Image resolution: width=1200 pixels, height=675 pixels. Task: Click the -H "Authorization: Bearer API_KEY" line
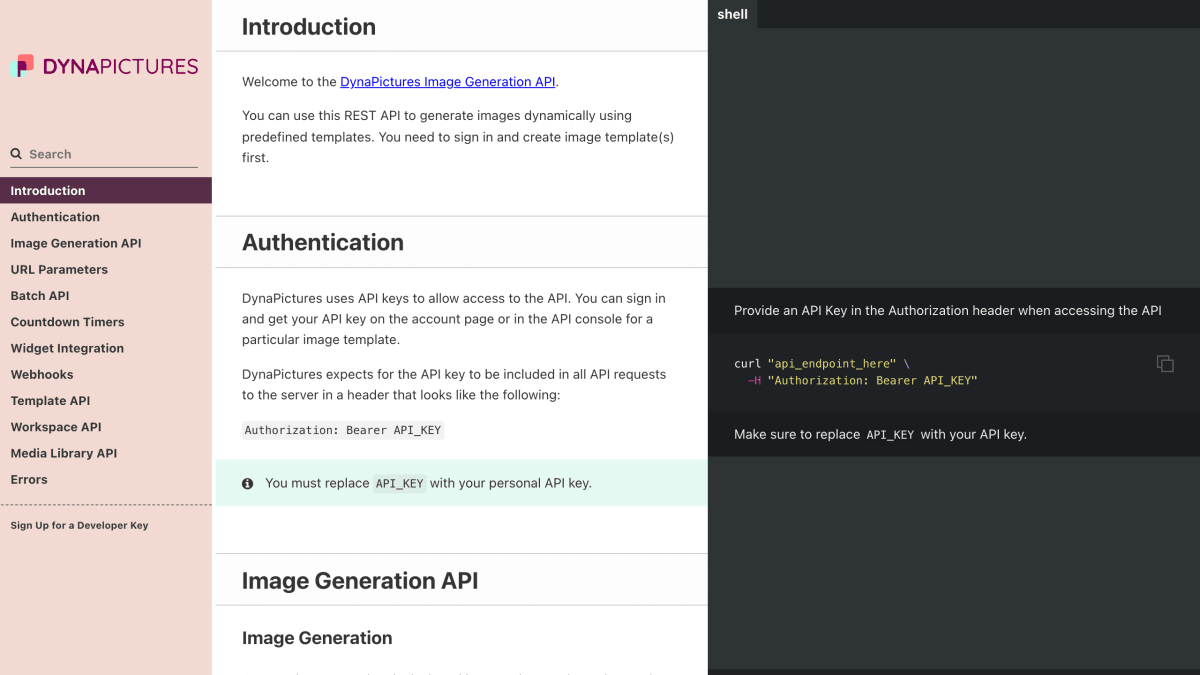tap(862, 381)
